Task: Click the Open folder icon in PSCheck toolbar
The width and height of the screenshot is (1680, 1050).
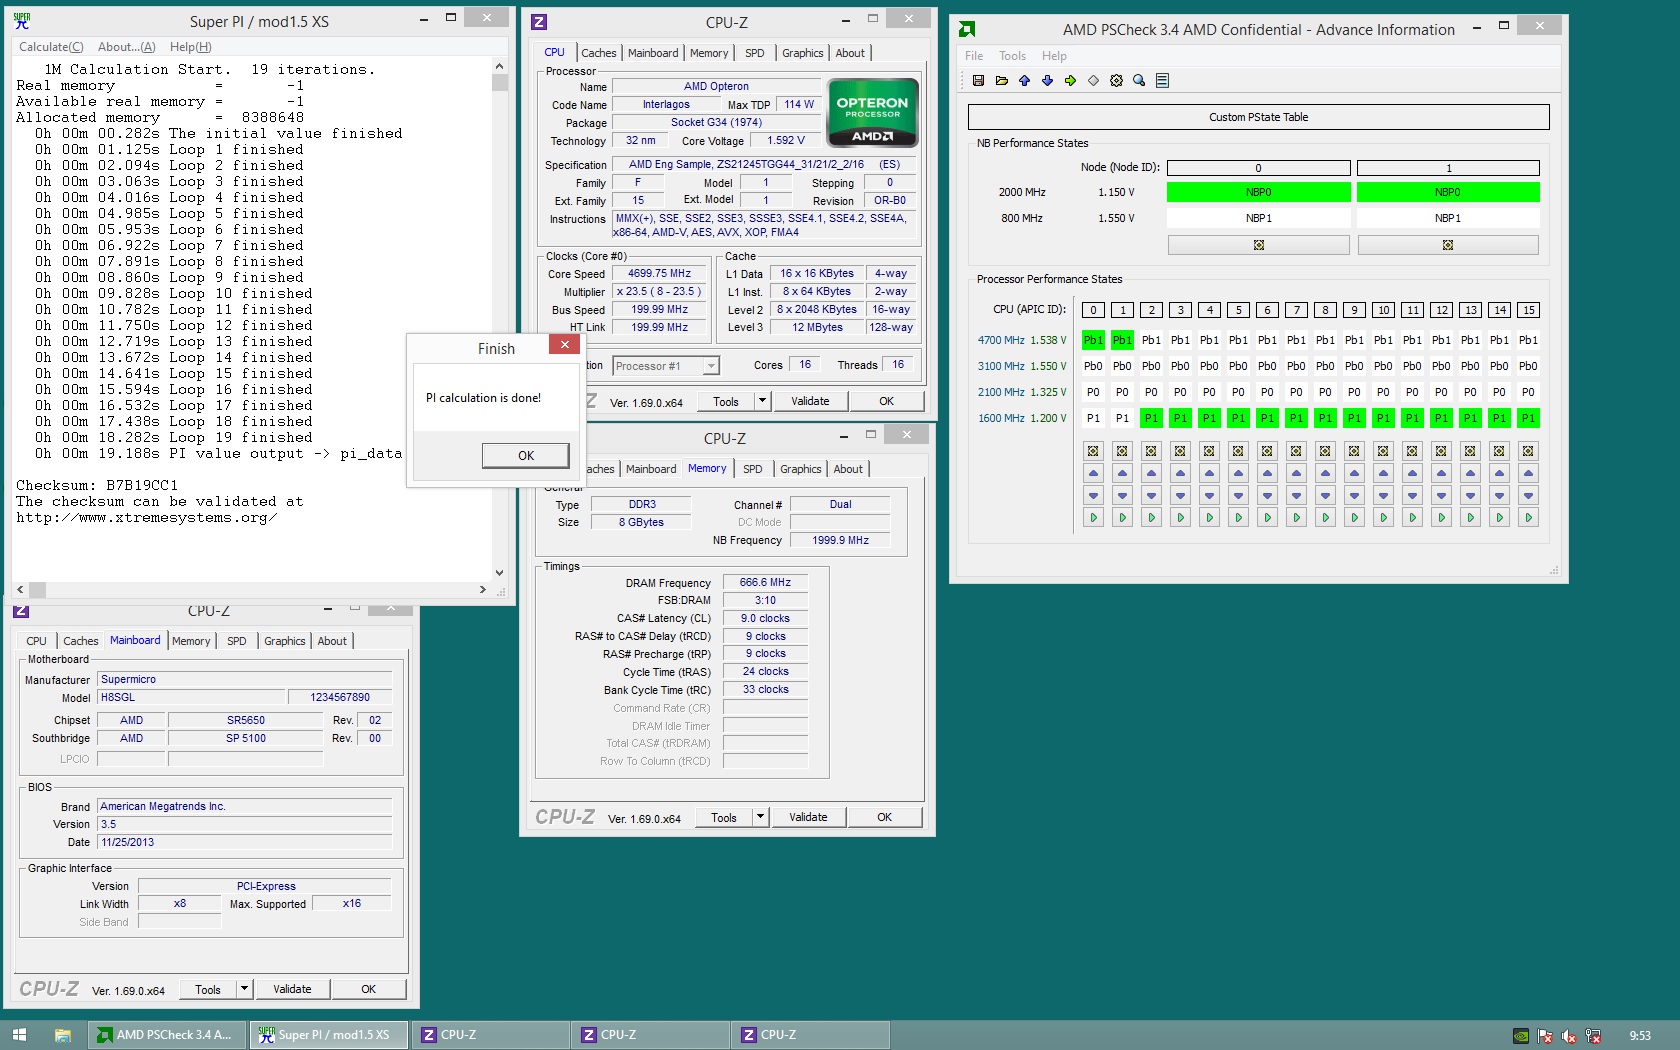Action: [x=1001, y=81]
